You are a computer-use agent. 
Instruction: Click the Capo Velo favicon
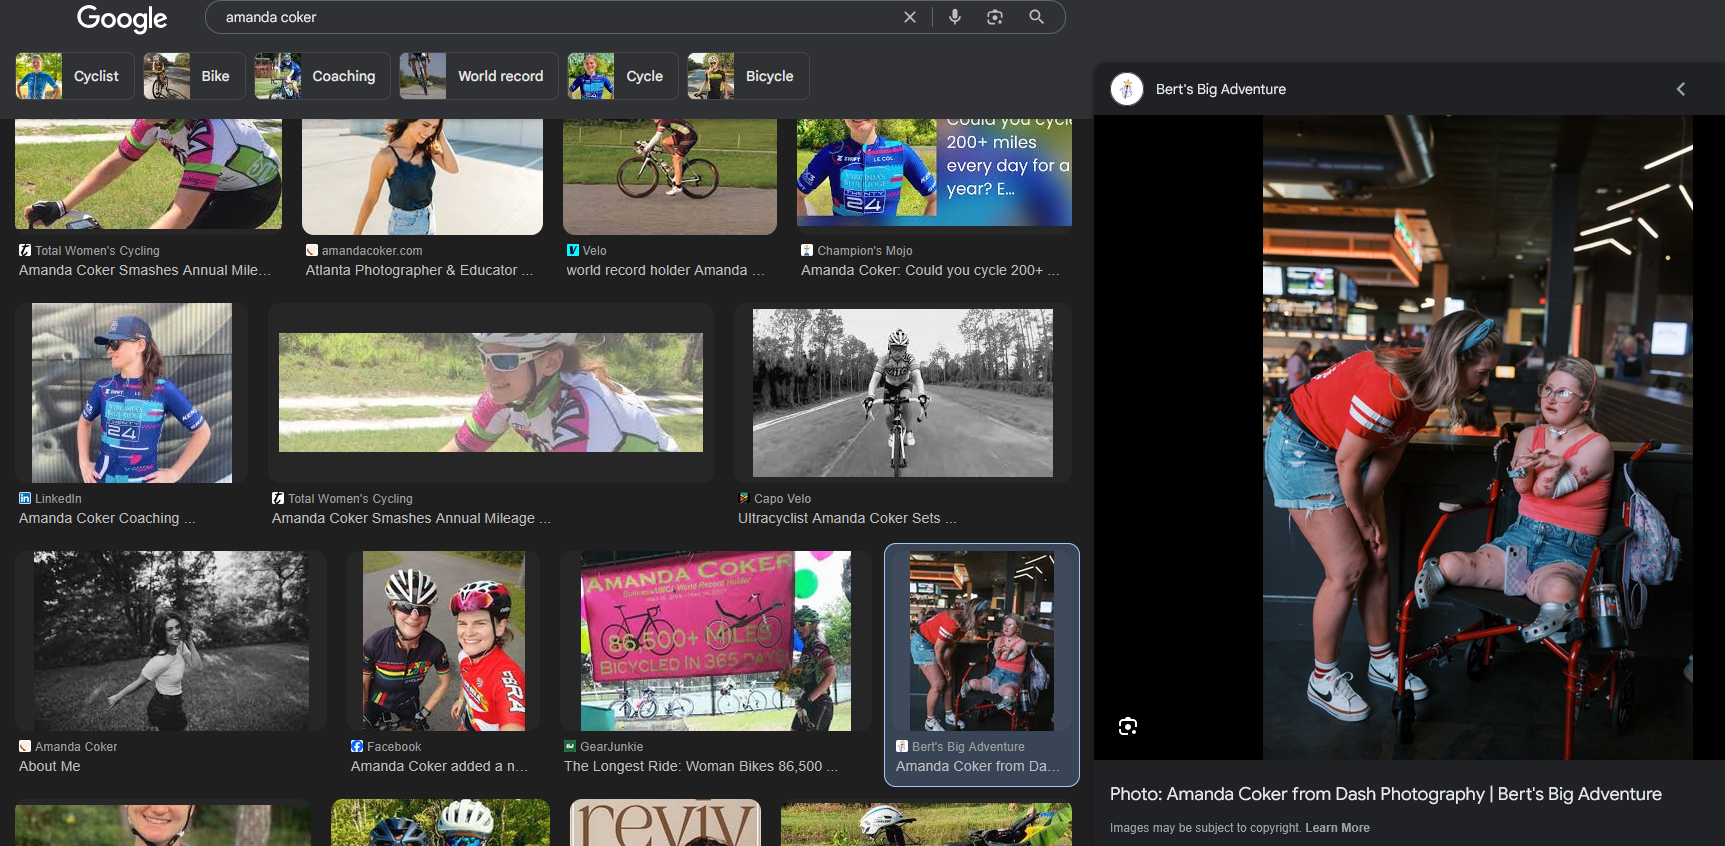tap(744, 498)
